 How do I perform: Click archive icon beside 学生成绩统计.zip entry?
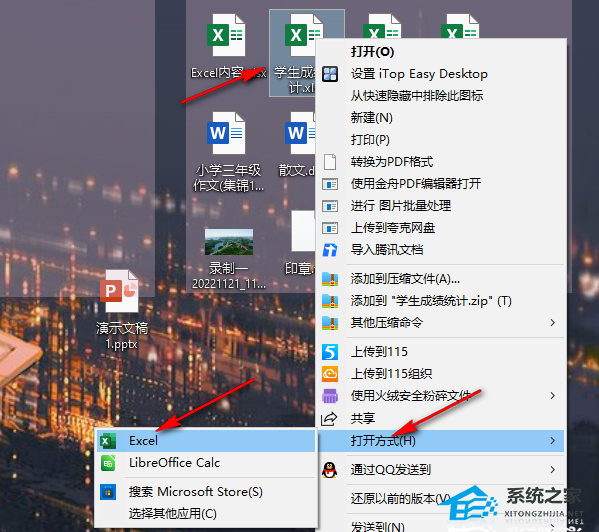[x=330, y=301]
